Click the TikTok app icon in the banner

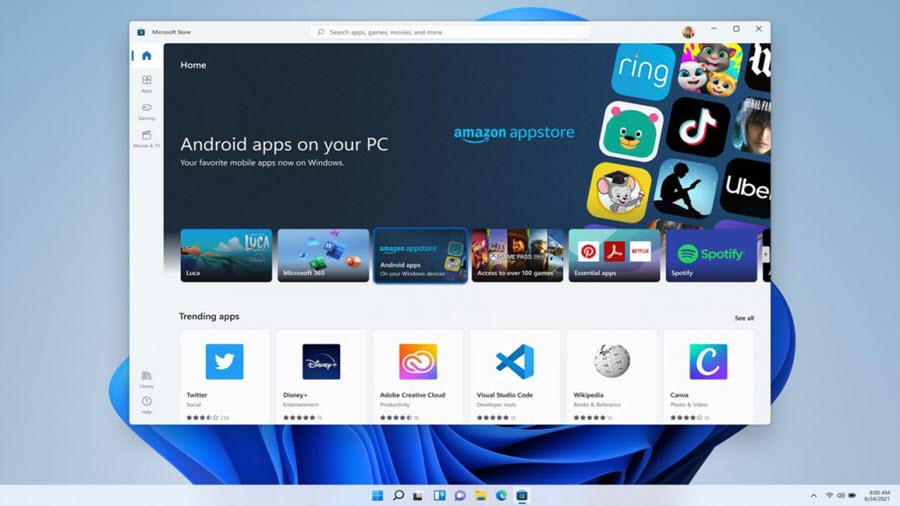pyautogui.click(x=698, y=127)
